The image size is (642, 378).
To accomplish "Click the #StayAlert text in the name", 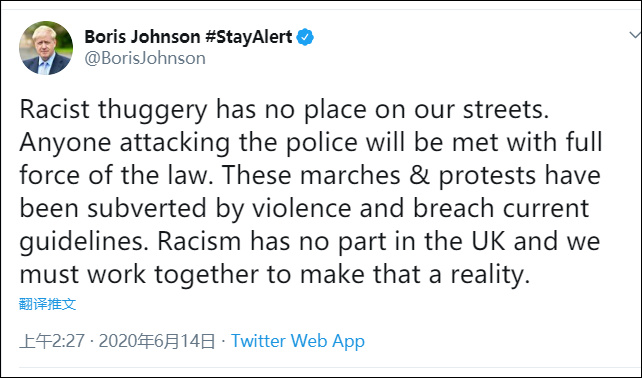I will coord(249,37).
